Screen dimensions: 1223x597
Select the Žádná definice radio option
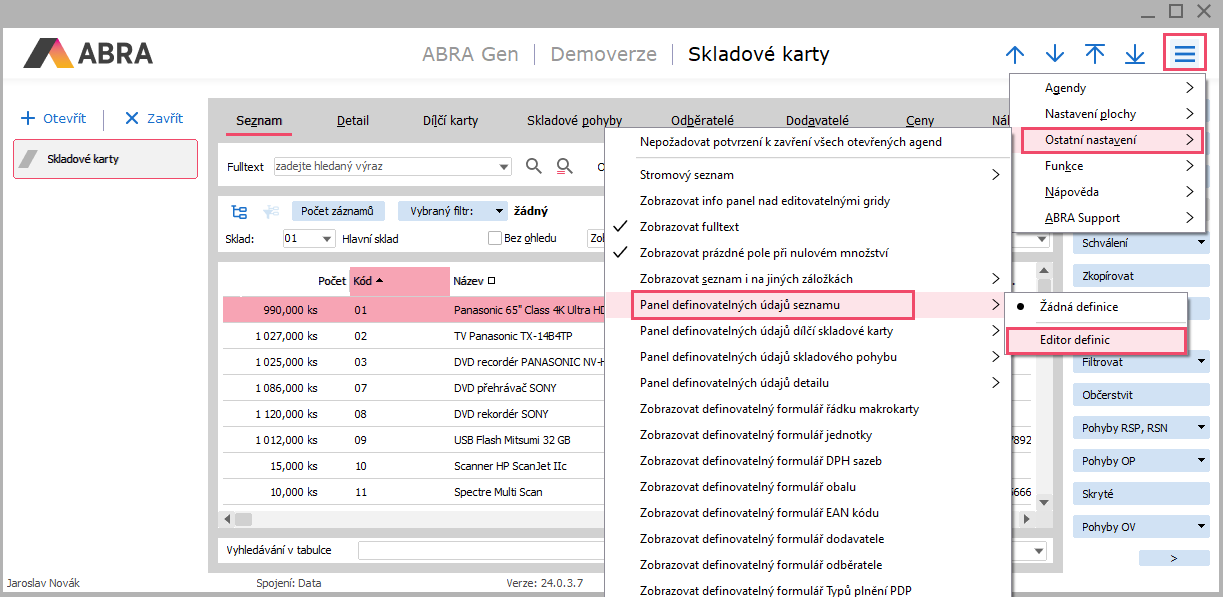point(1096,307)
